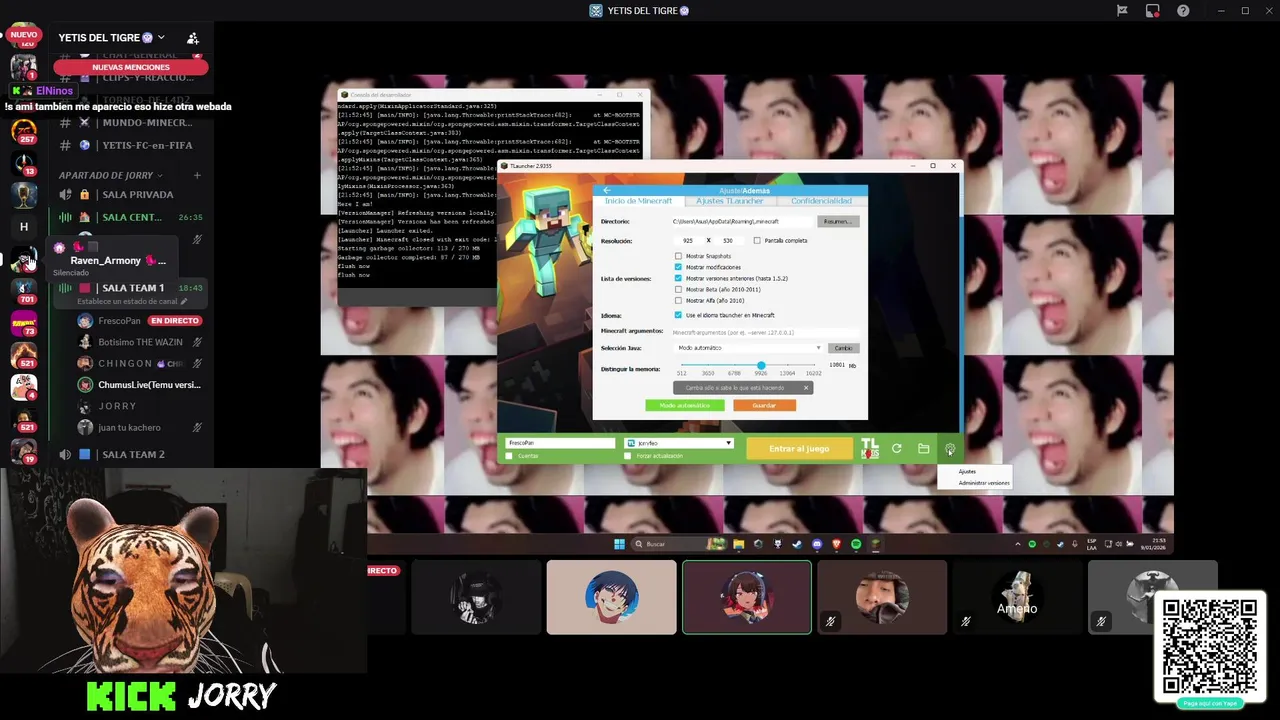Move the memory allocation slider handle
Image resolution: width=1280 pixels, height=720 pixels.
pyautogui.click(x=761, y=366)
